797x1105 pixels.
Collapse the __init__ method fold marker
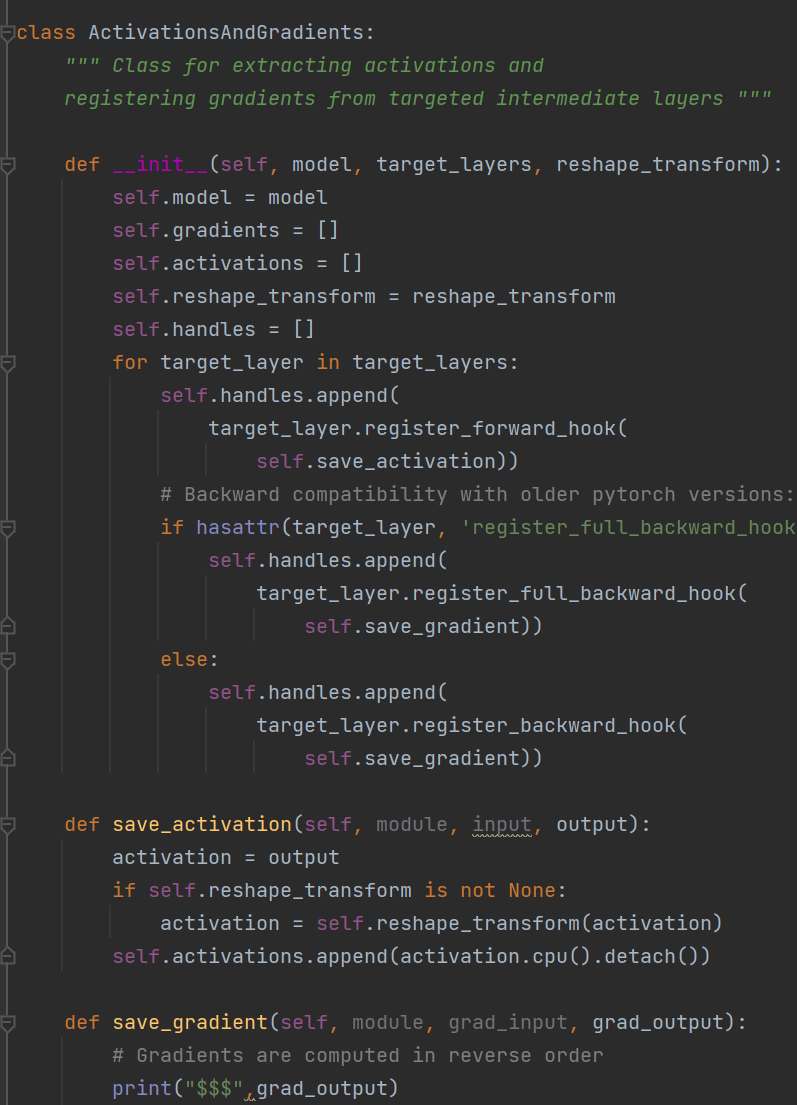point(8,165)
